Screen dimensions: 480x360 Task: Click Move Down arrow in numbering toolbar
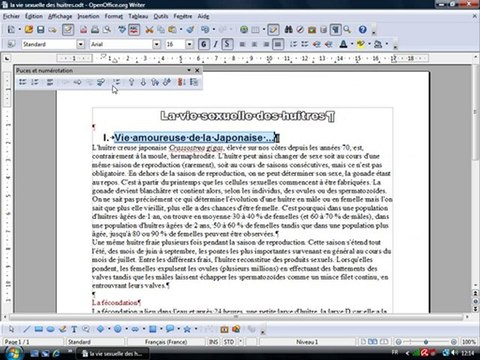pyautogui.click(x=143, y=82)
